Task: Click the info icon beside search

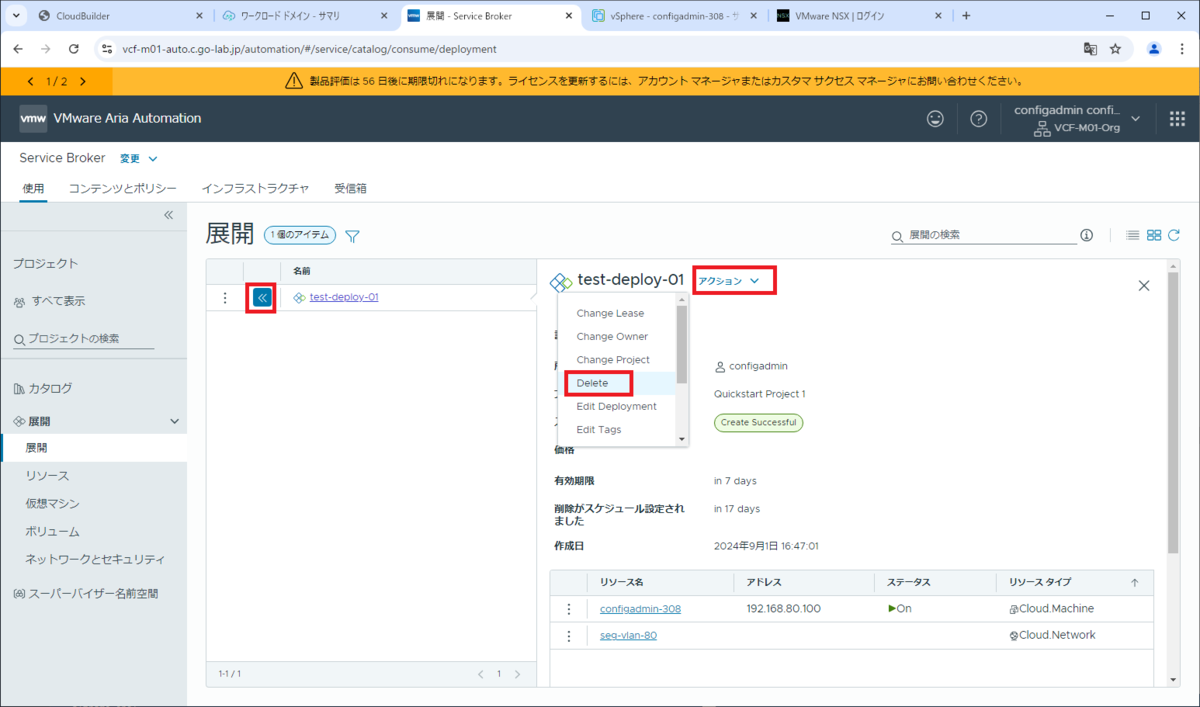Action: (x=1087, y=235)
